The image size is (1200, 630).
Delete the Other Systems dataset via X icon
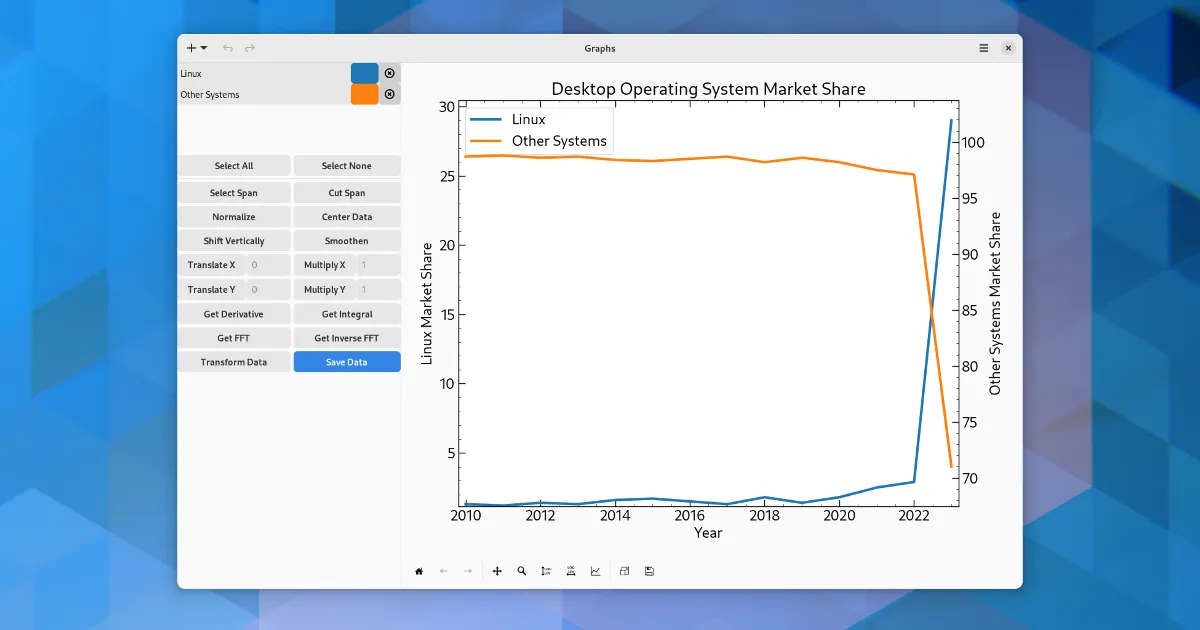coord(390,94)
